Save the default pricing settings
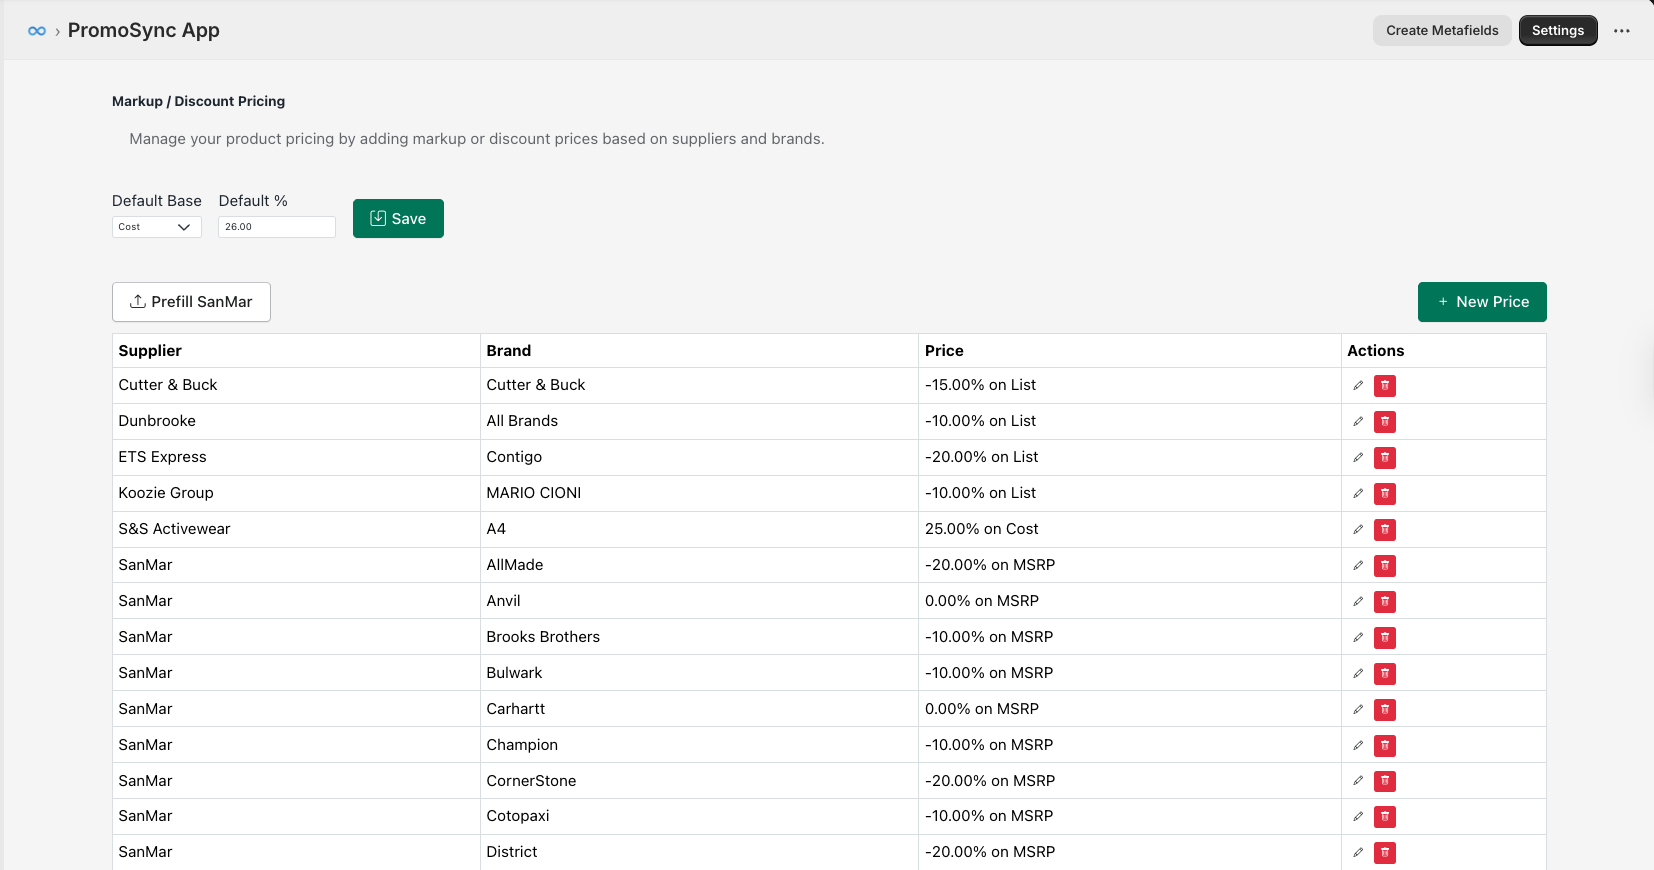Screen dimensions: 1654x870 pyautogui.click(x=398, y=219)
